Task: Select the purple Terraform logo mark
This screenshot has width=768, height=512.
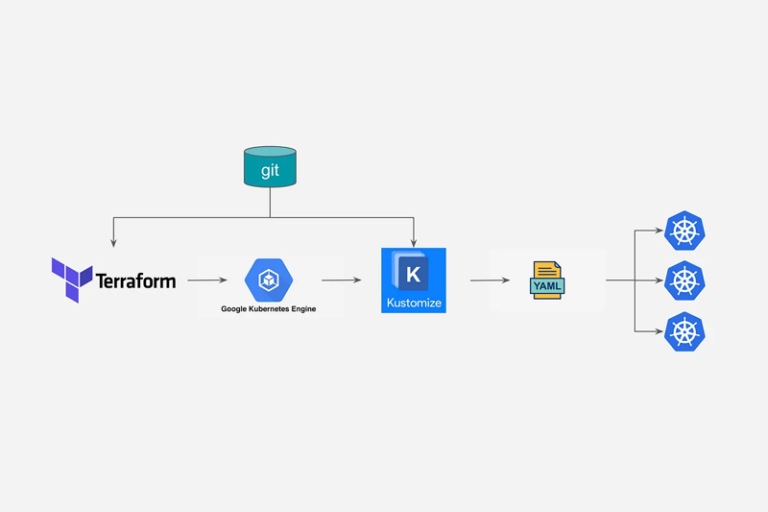Action: [72, 280]
